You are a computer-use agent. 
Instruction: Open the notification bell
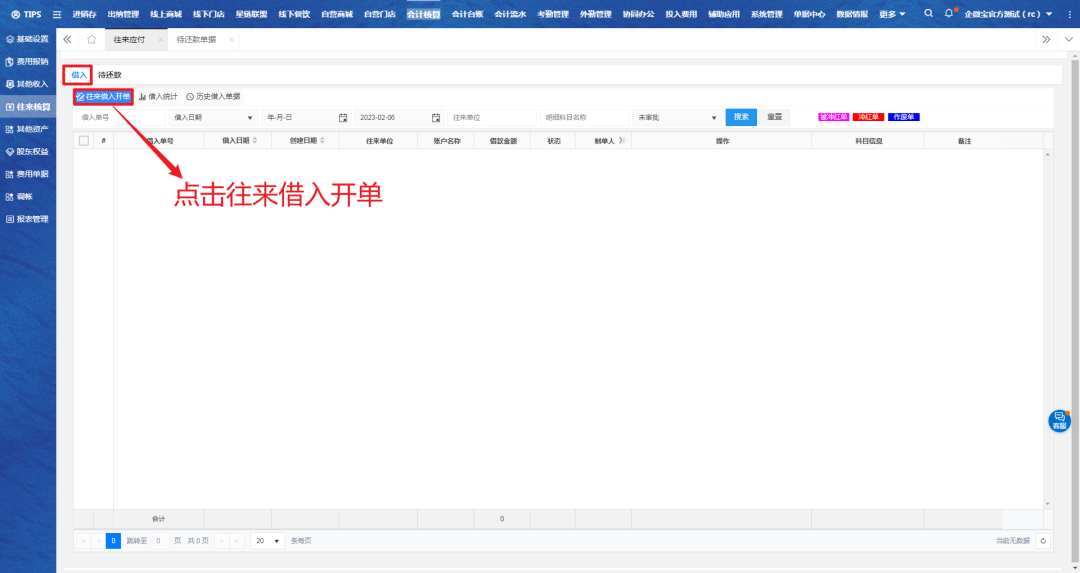pos(949,14)
